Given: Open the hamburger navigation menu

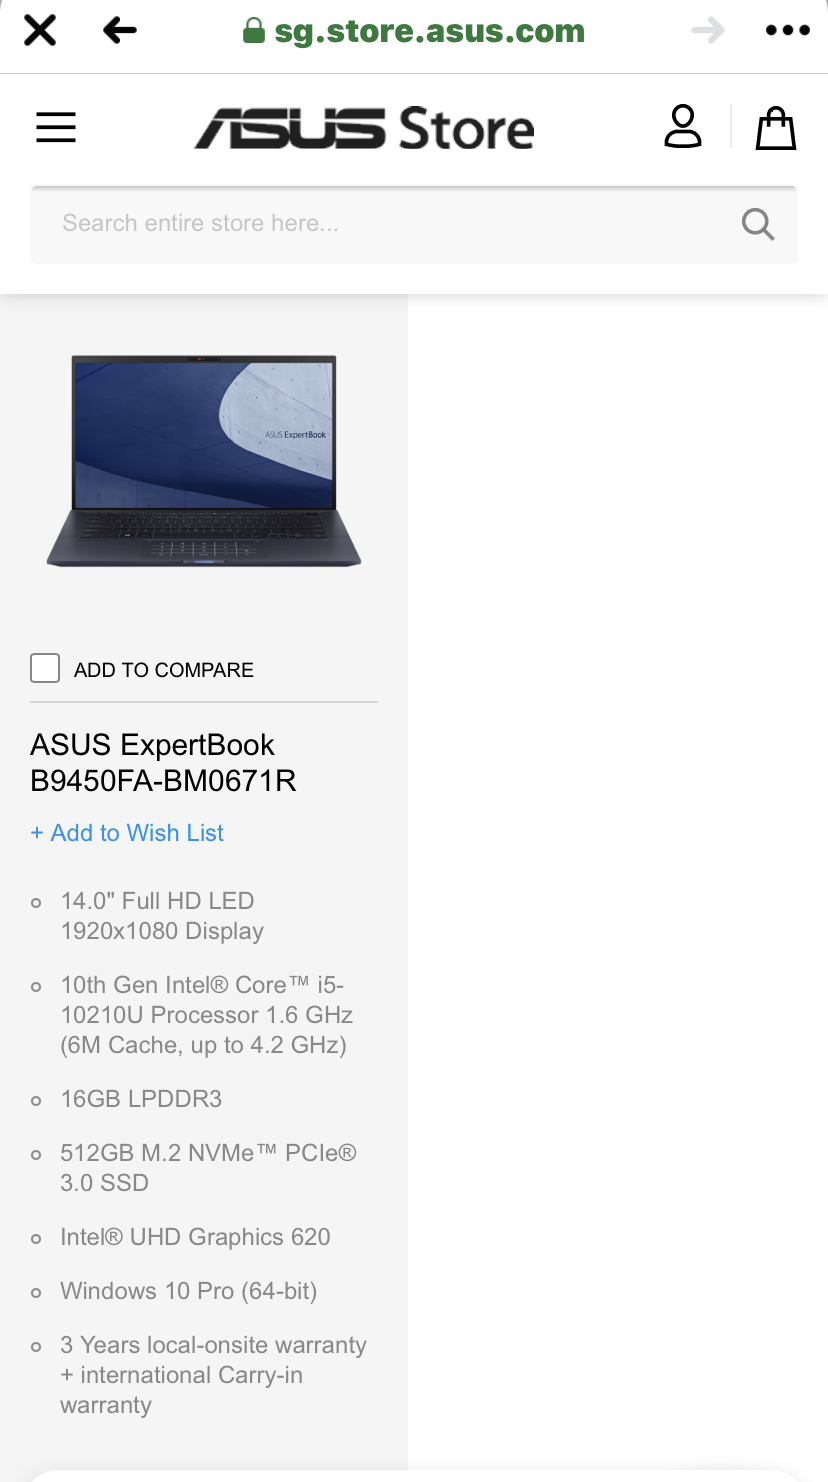Looking at the screenshot, I should coord(56,128).
